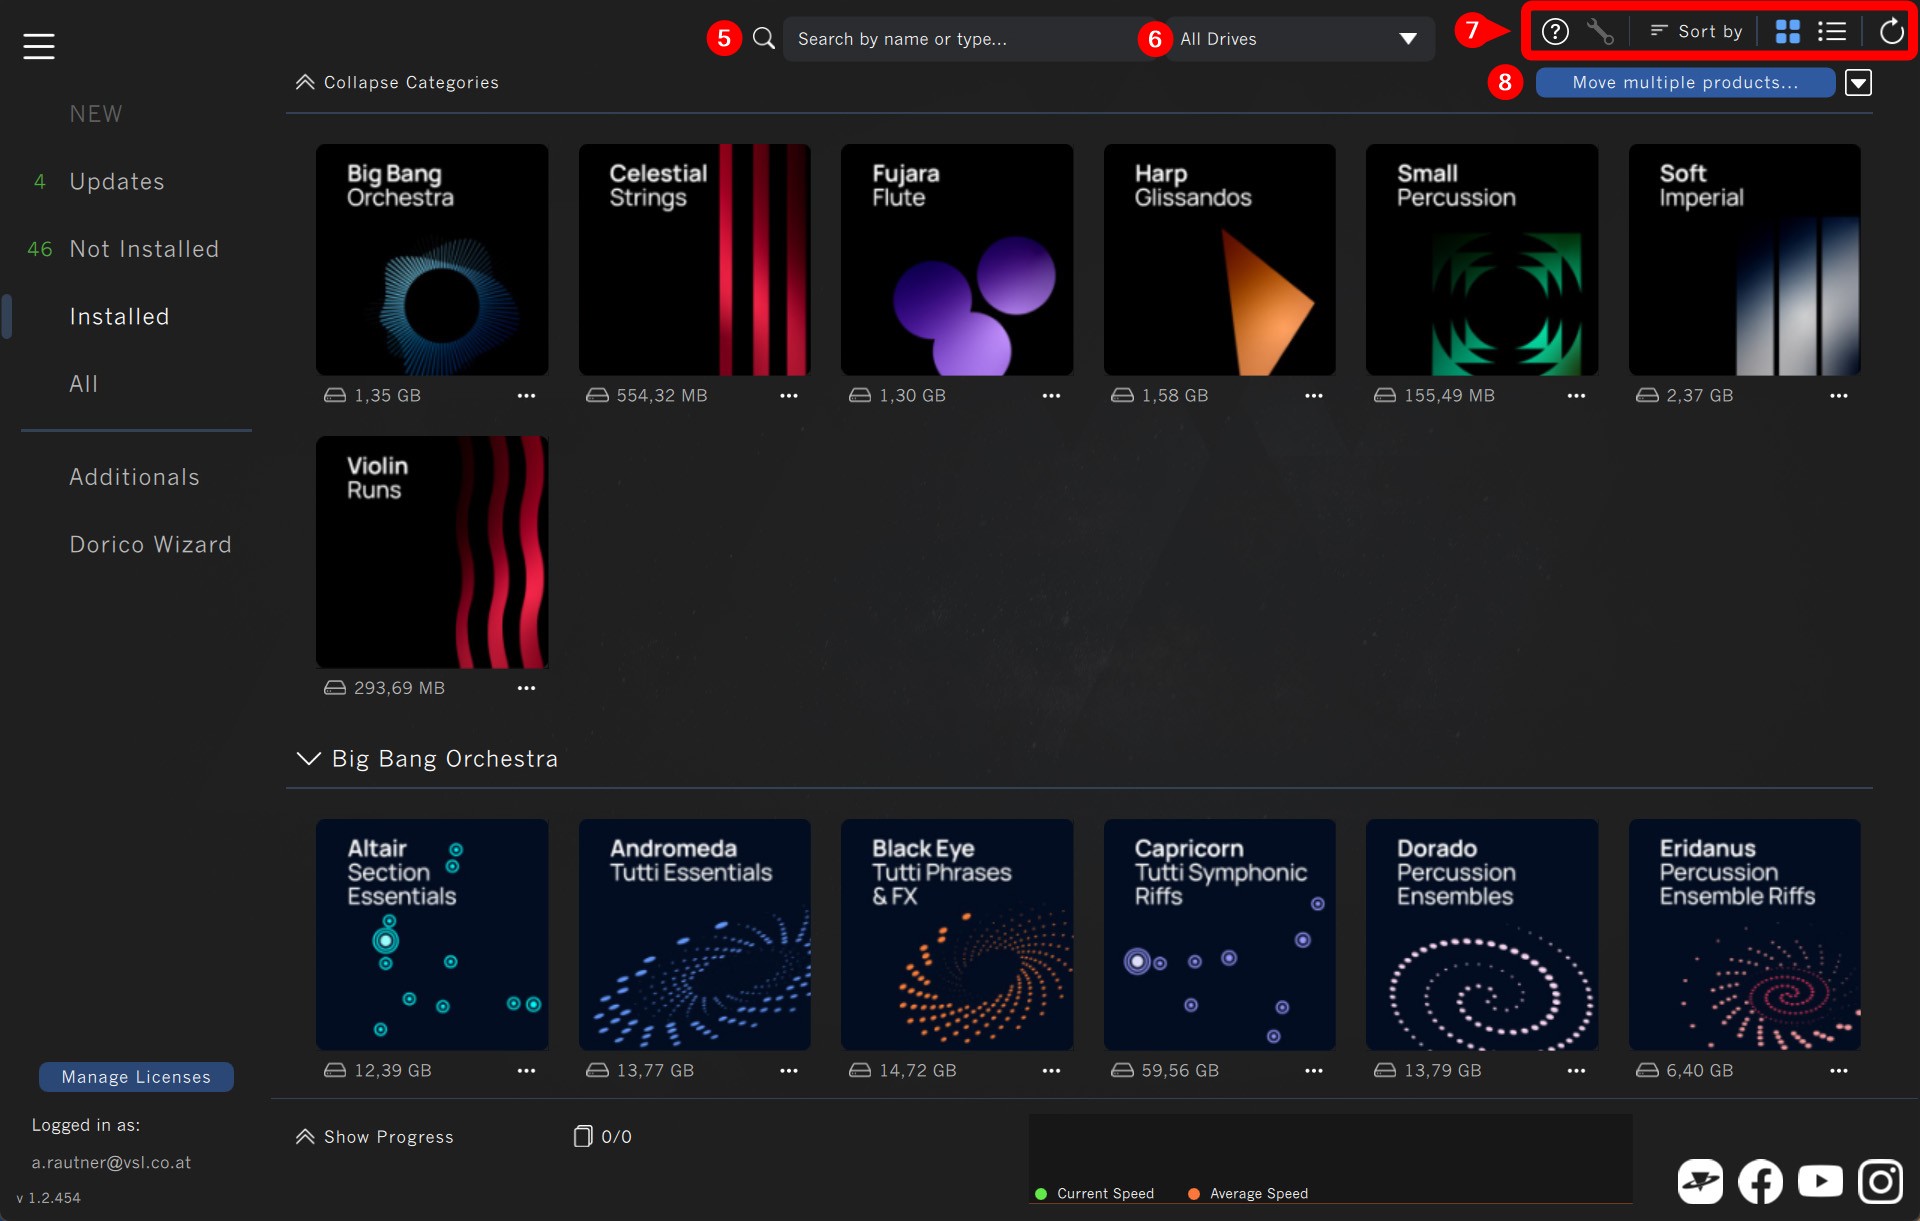The width and height of the screenshot is (1920, 1221).
Task: Select the Harp Glissandos thumbnail
Action: (x=1220, y=260)
